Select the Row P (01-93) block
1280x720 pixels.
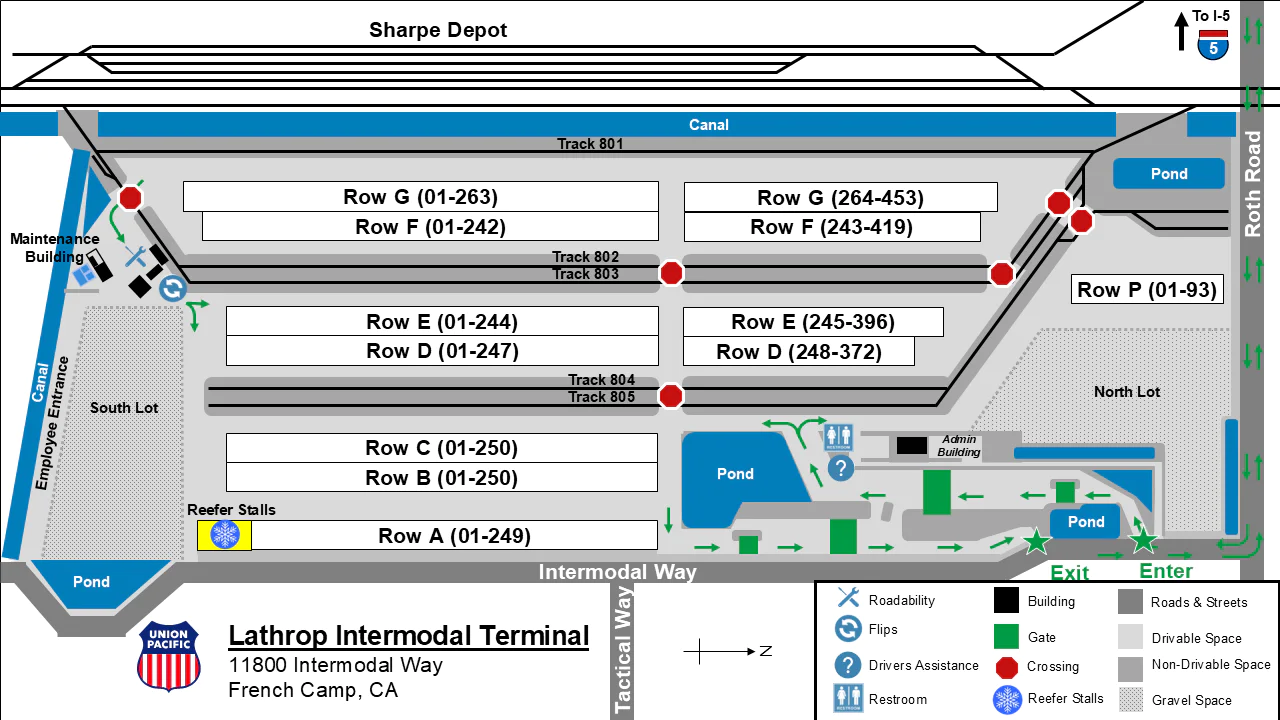1147,290
